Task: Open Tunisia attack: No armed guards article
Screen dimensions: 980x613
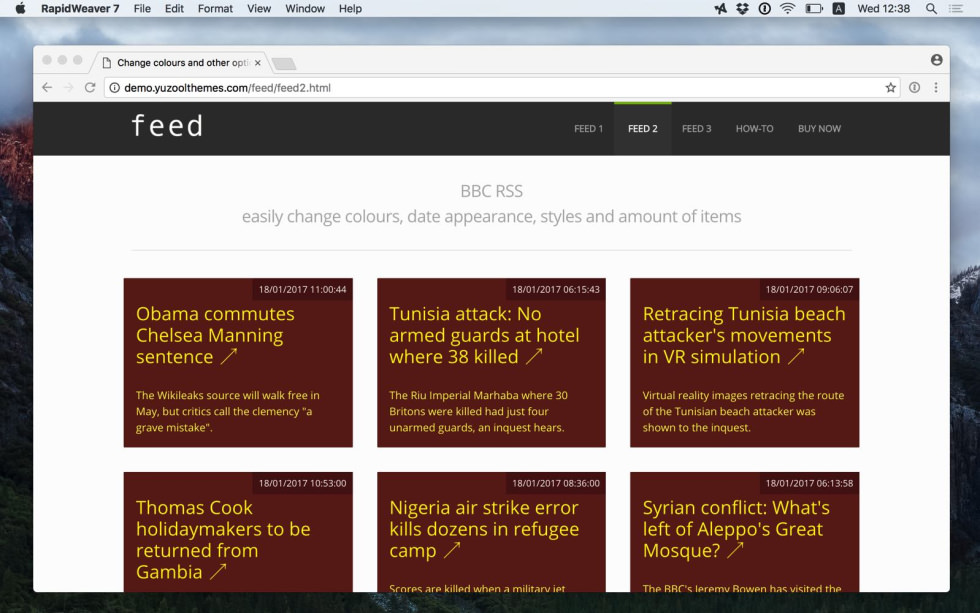Action: tap(484, 335)
